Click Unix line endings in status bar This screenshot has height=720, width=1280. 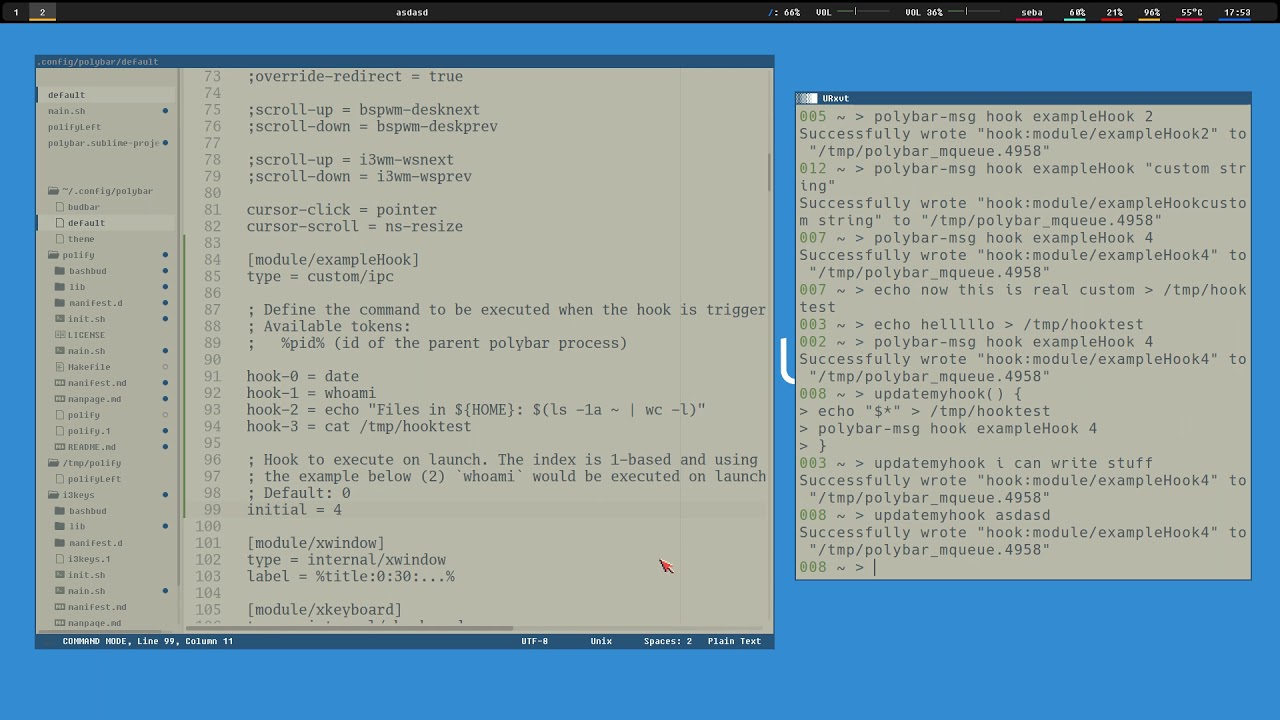click(x=601, y=641)
